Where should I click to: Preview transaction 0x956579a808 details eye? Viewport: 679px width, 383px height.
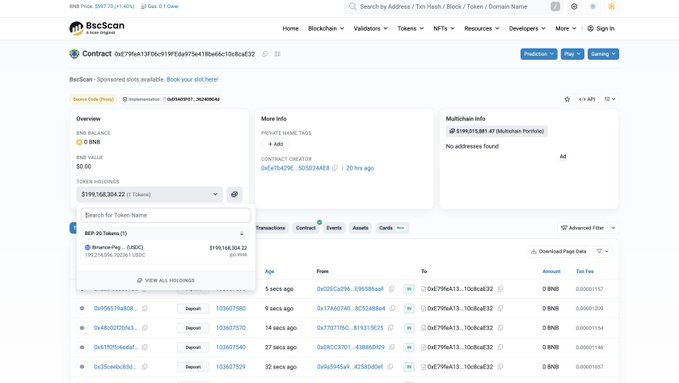pos(82,308)
